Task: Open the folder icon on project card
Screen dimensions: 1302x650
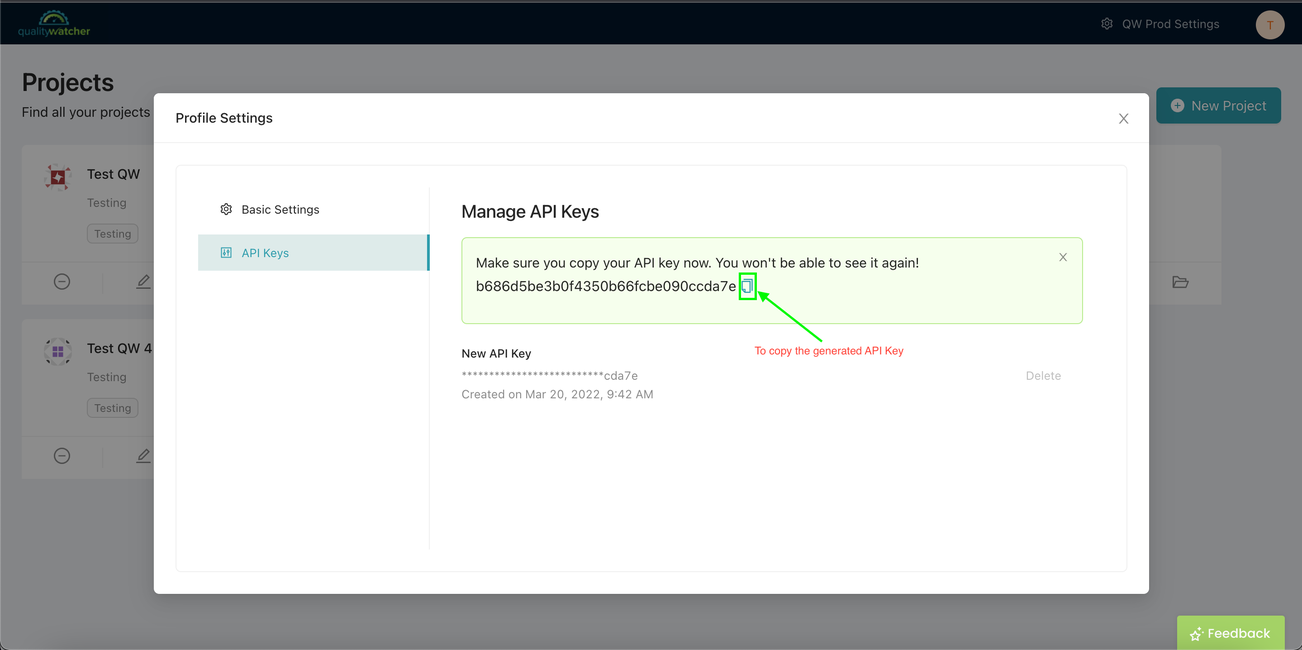Action: (1180, 282)
